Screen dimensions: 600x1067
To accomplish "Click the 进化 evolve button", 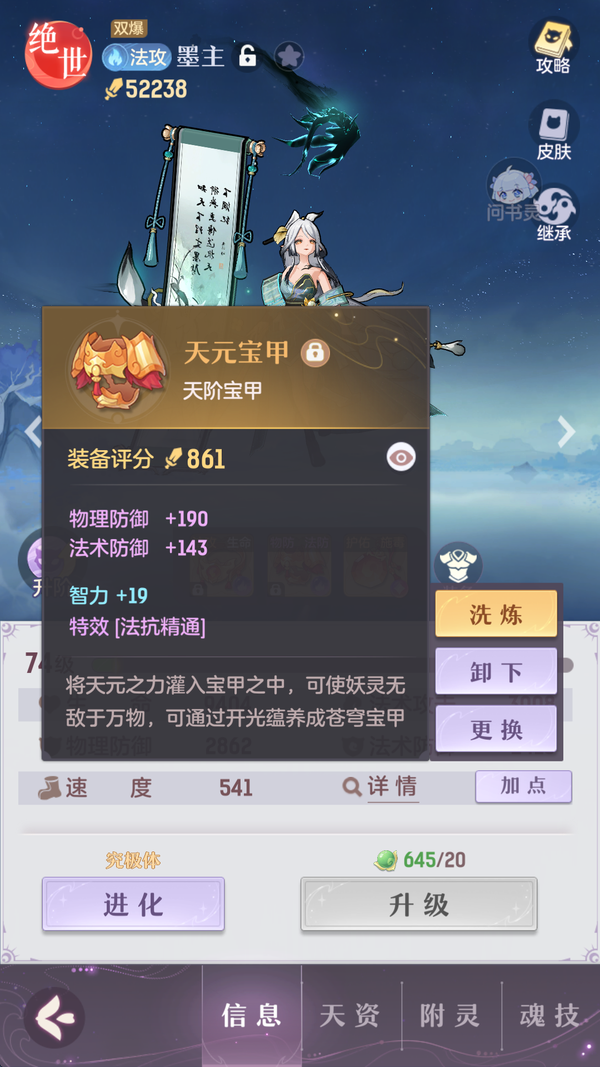I will point(133,904).
